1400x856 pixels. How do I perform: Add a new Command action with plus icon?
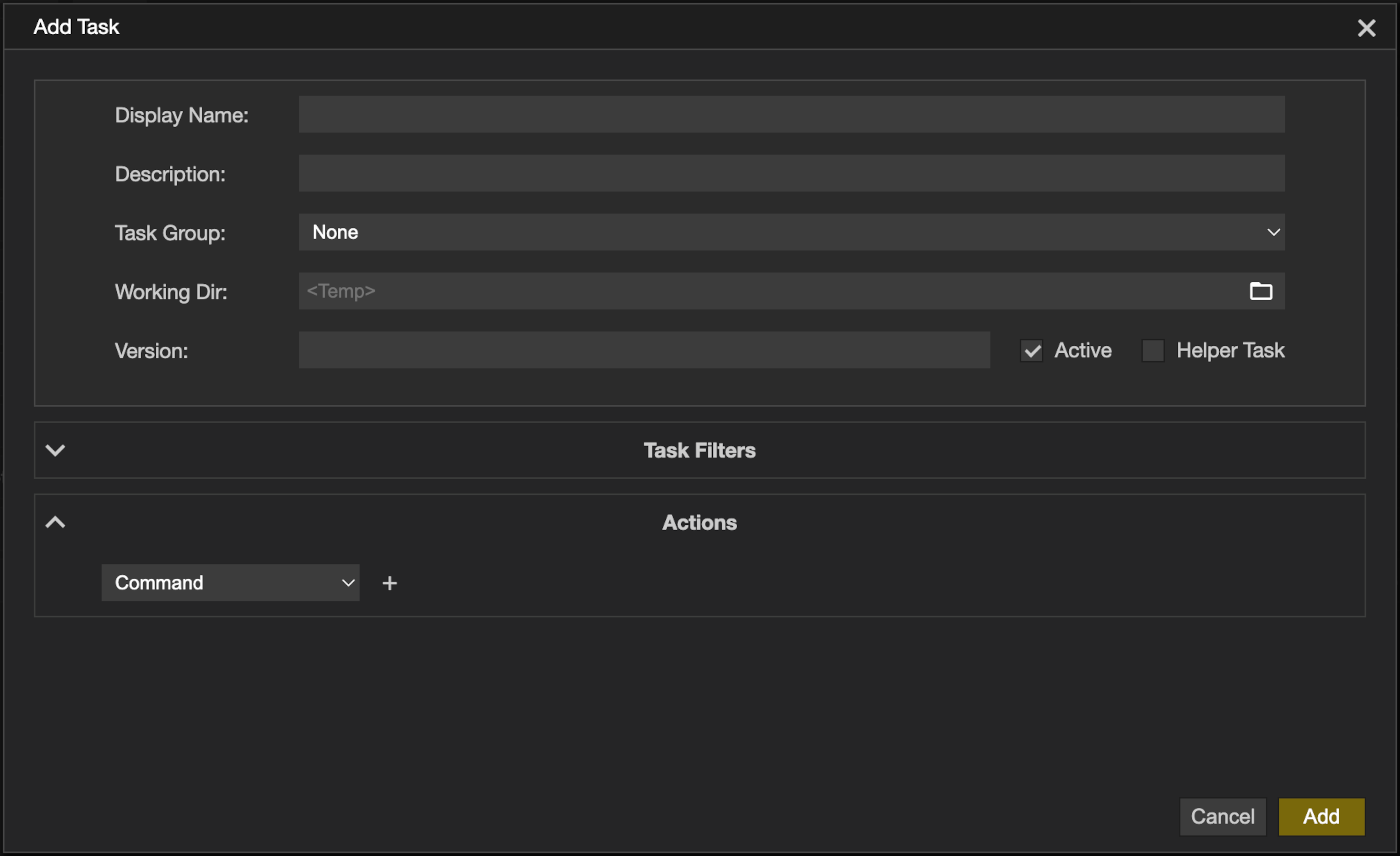390,583
